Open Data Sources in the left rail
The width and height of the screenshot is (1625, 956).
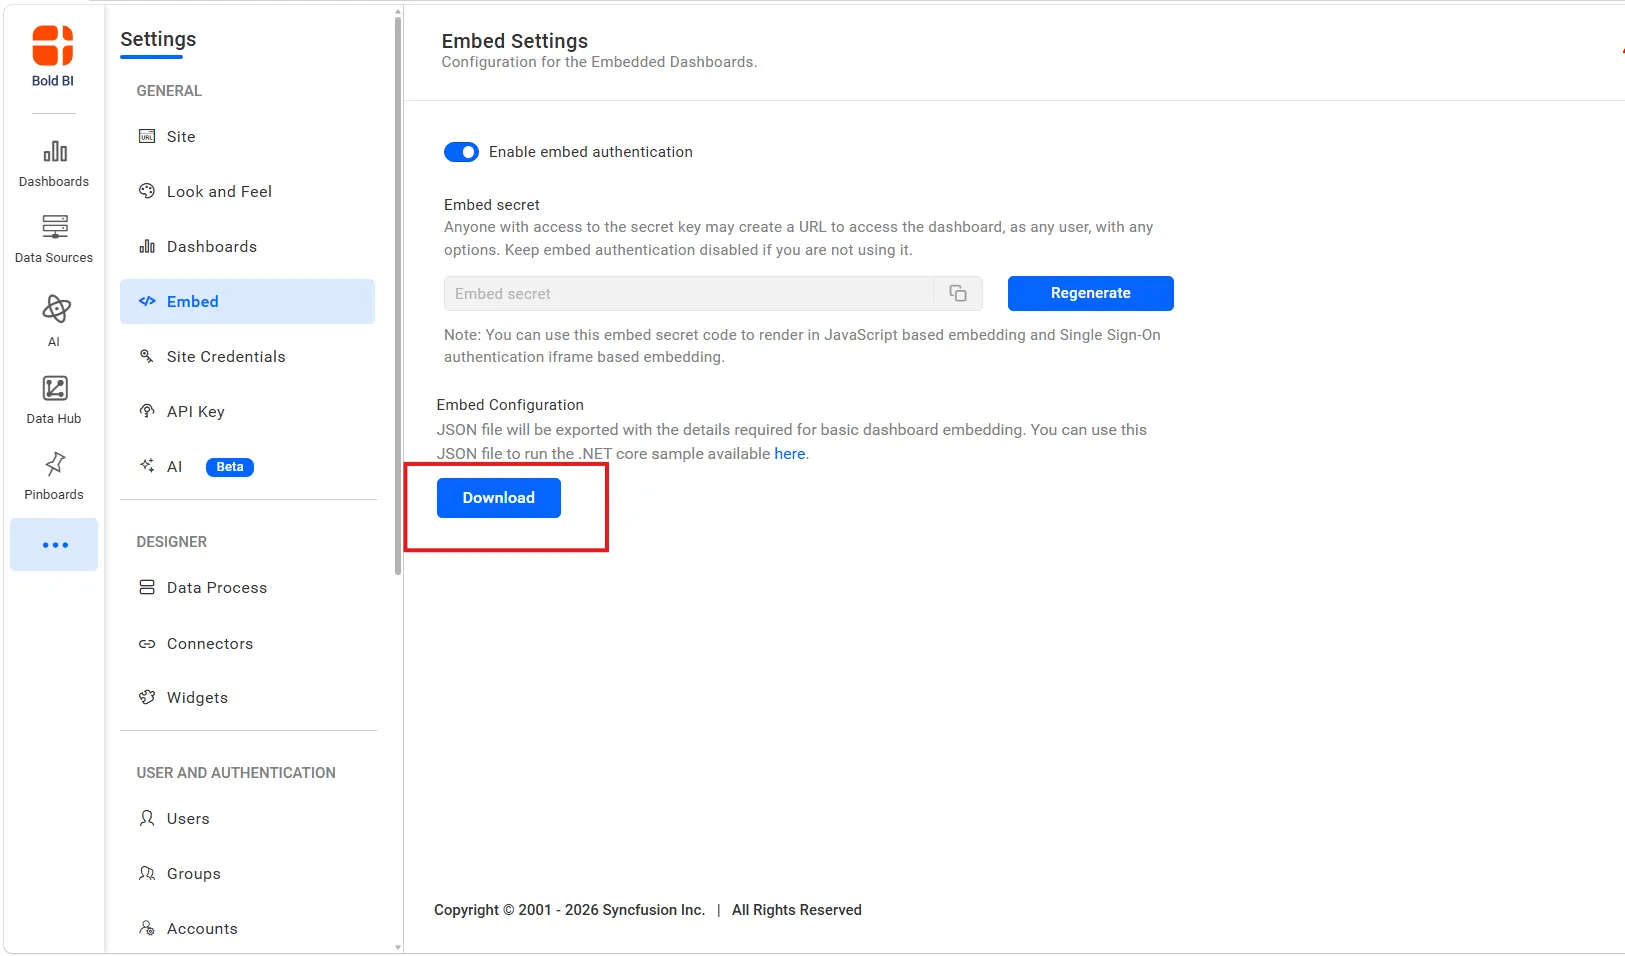click(54, 239)
